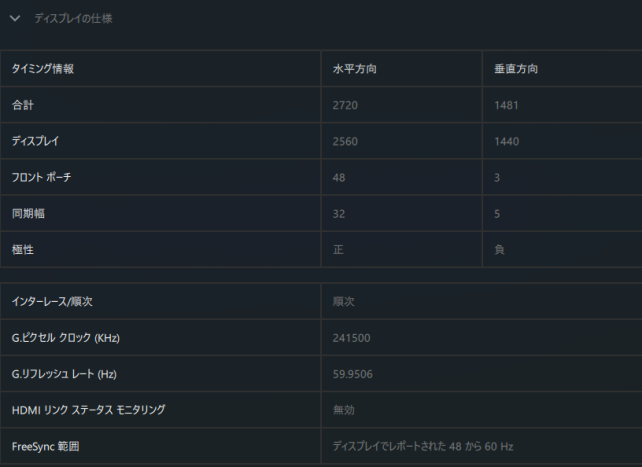642x467 pixels.
Task: Click the インターレース/順次 row label
Action: [x=52, y=301]
